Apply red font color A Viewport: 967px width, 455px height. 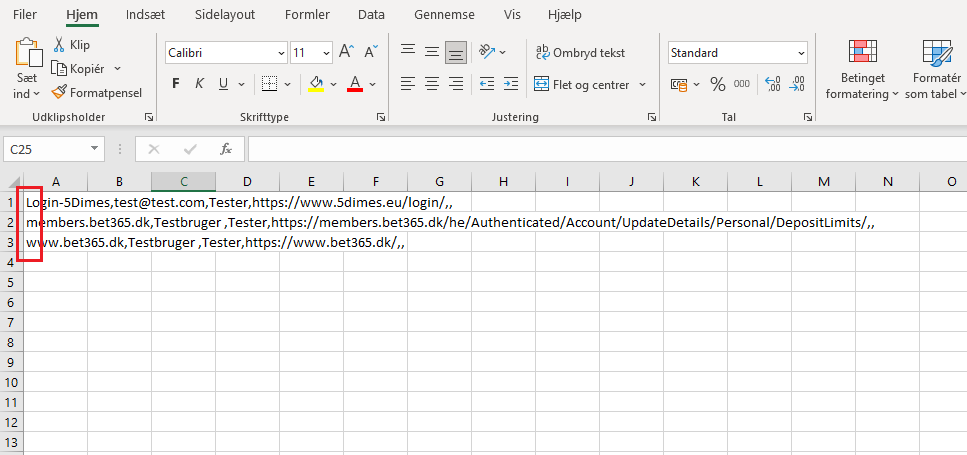pos(355,84)
